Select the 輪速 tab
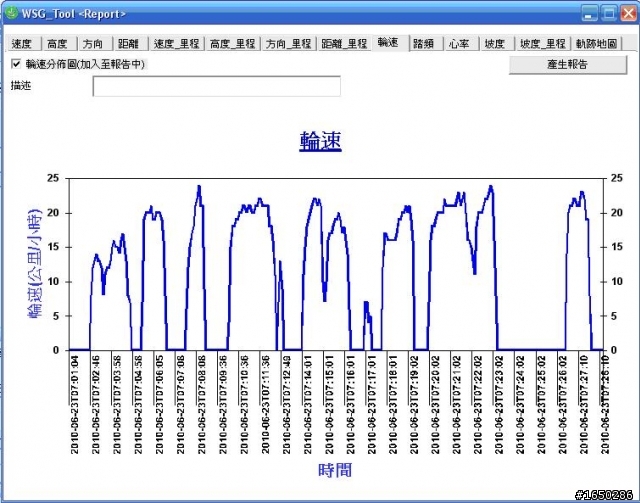This screenshot has height=503, width=640. pos(390,42)
